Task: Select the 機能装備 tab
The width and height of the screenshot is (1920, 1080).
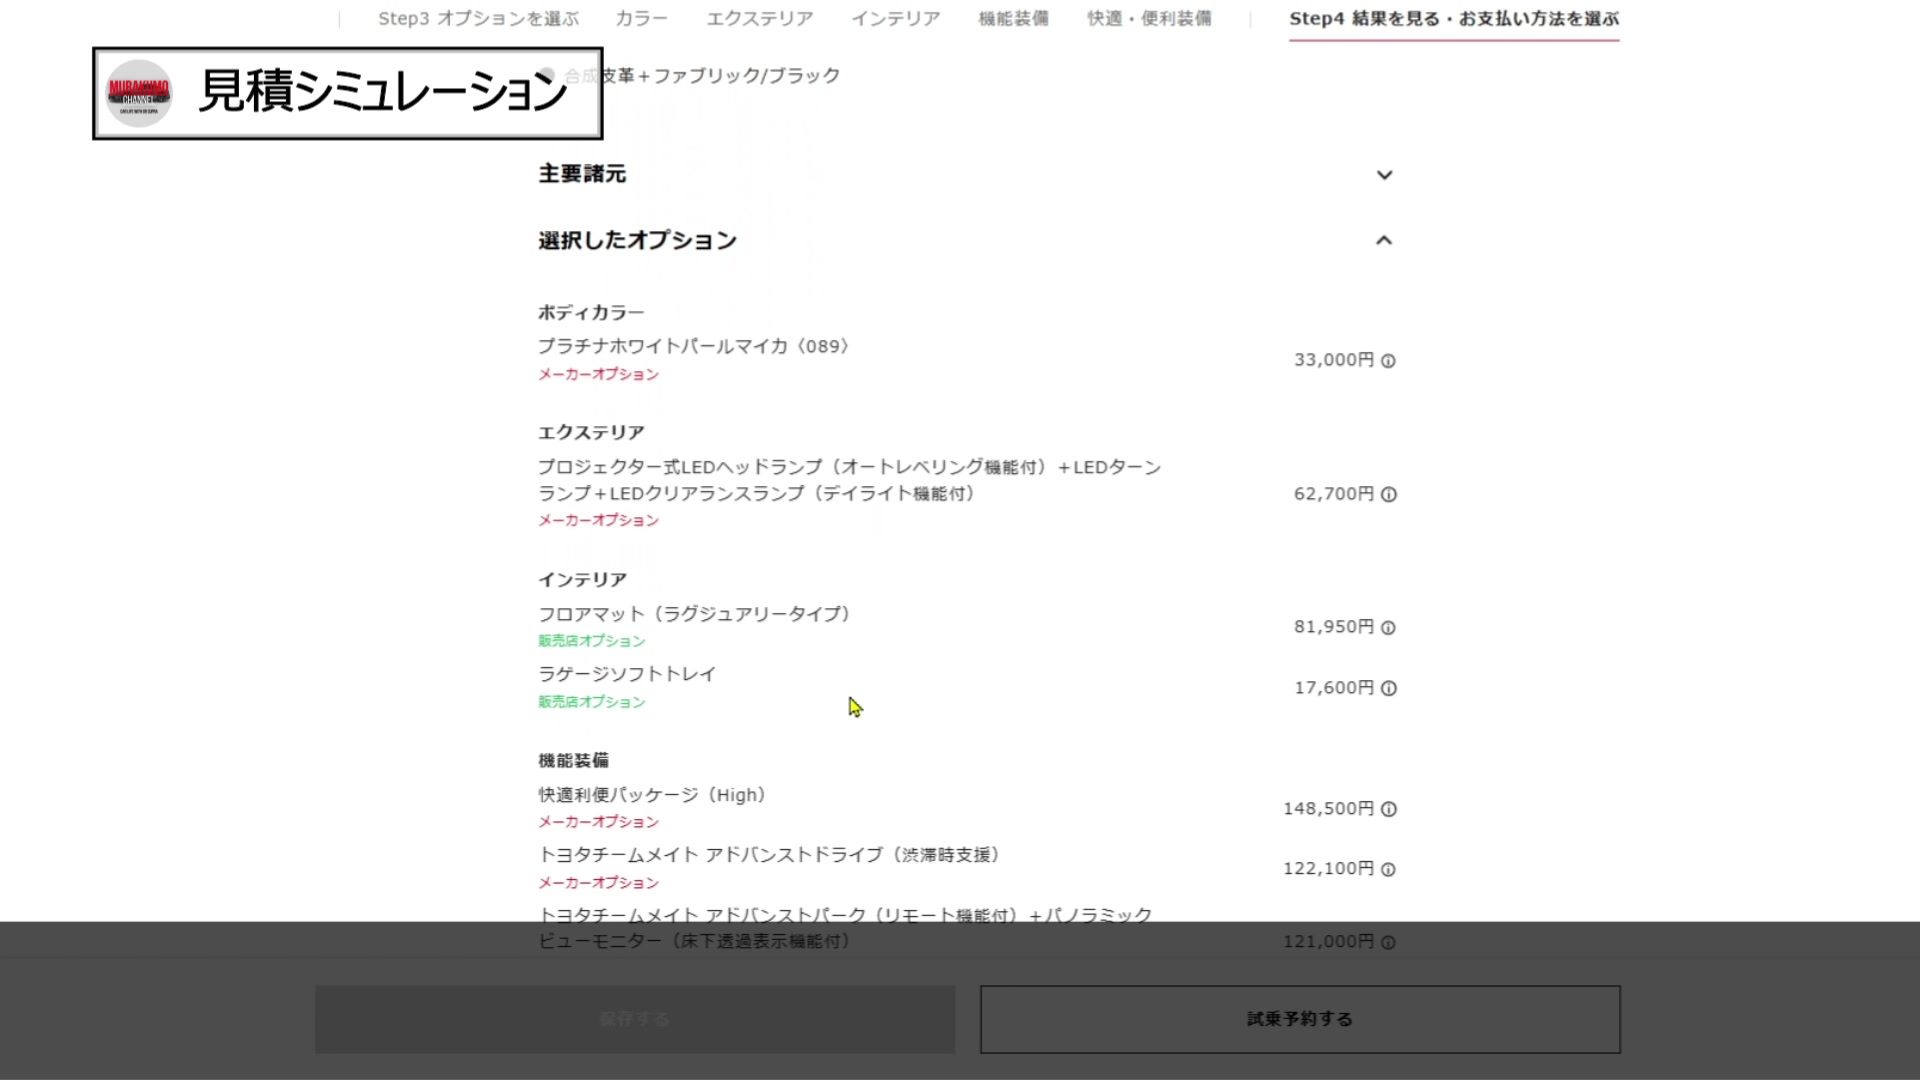Action: pos(1013,19)
